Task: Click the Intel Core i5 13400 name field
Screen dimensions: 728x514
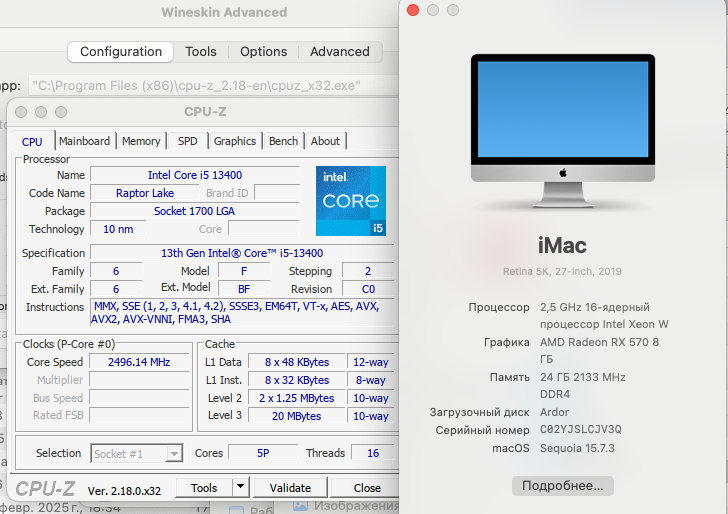Action: 195,175
